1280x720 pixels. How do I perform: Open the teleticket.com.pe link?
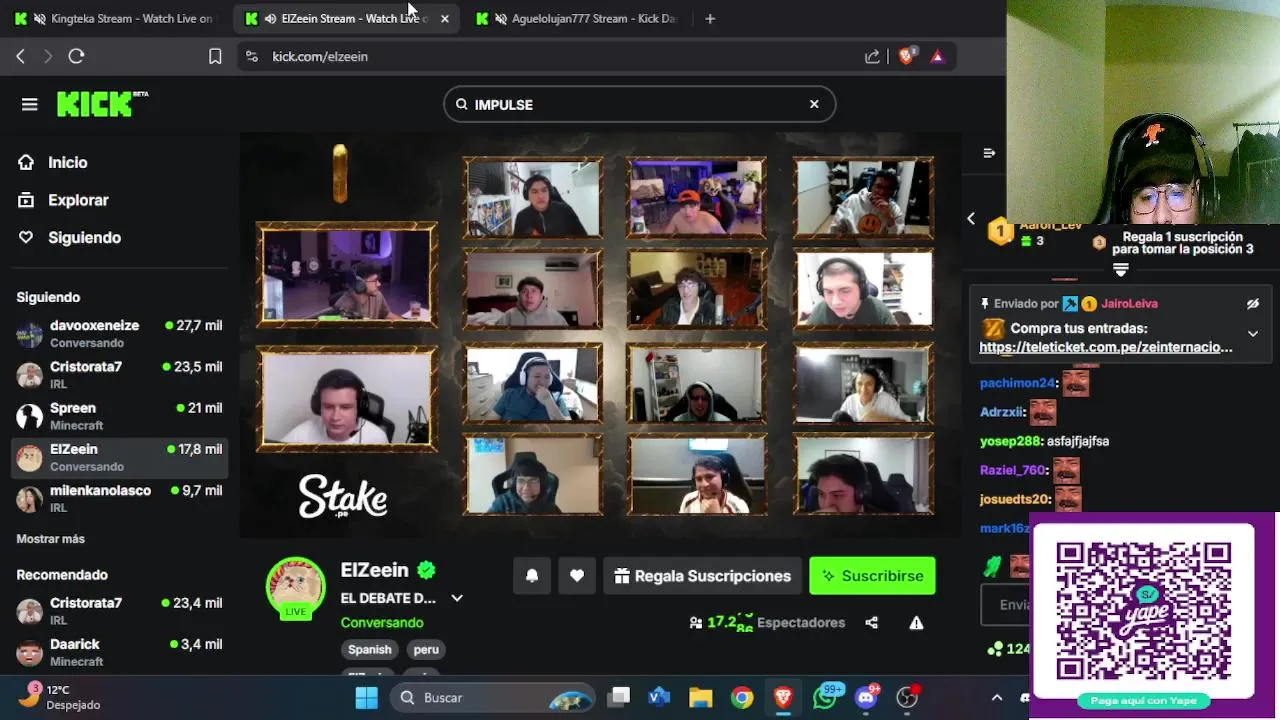click(x=1106, y=347)
